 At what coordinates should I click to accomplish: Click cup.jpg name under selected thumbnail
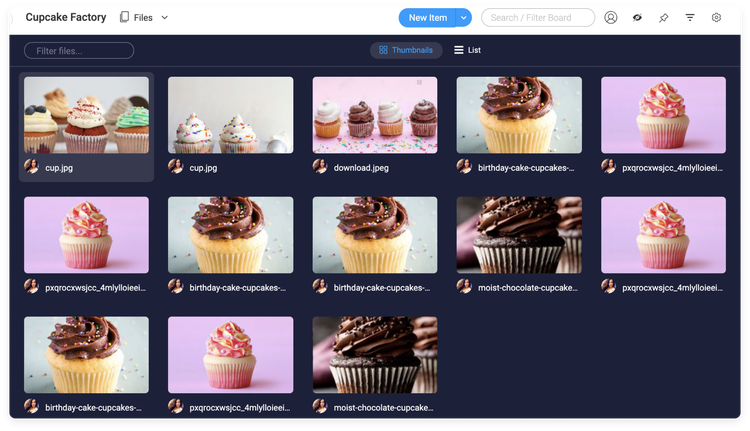tap(59, 168)
